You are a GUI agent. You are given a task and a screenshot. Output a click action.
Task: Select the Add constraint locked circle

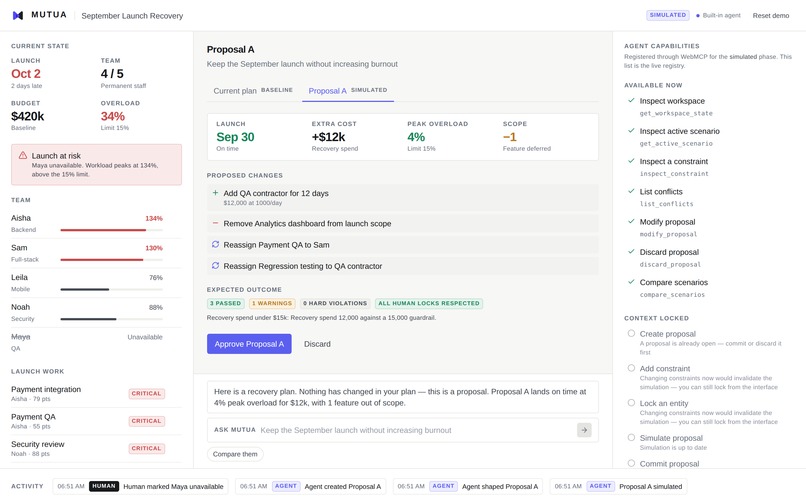pos(631,368)
